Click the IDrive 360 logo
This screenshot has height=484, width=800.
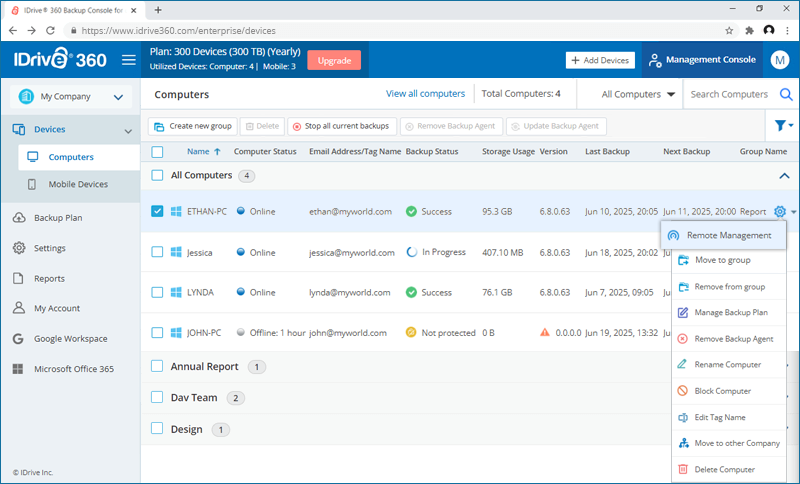point(60,59)
